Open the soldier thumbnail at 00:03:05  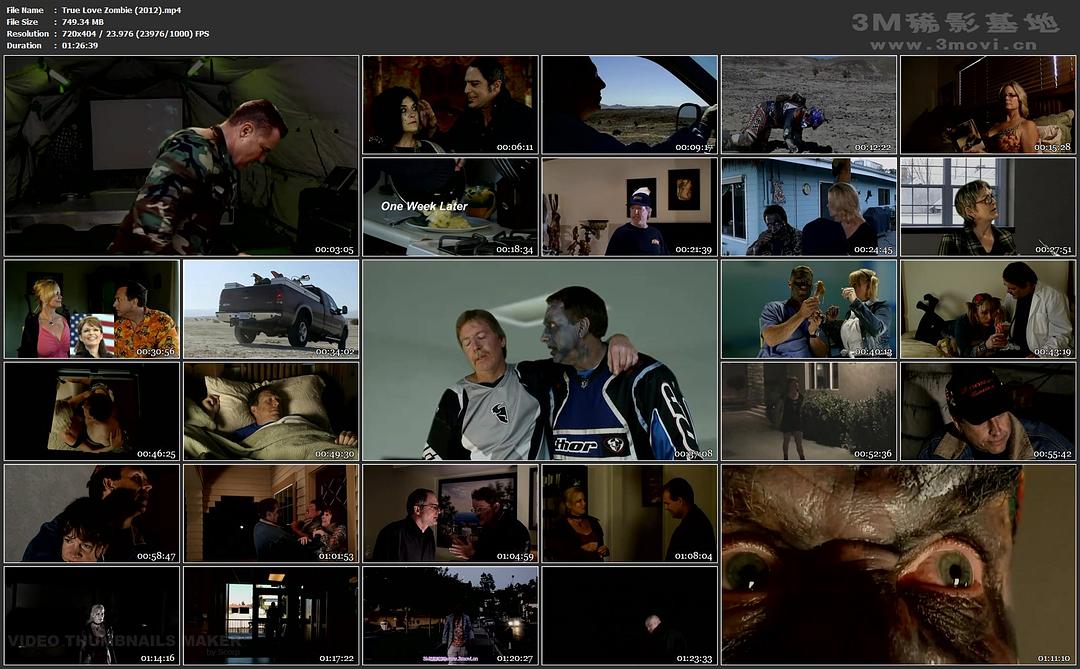click(x=181, y=155)
